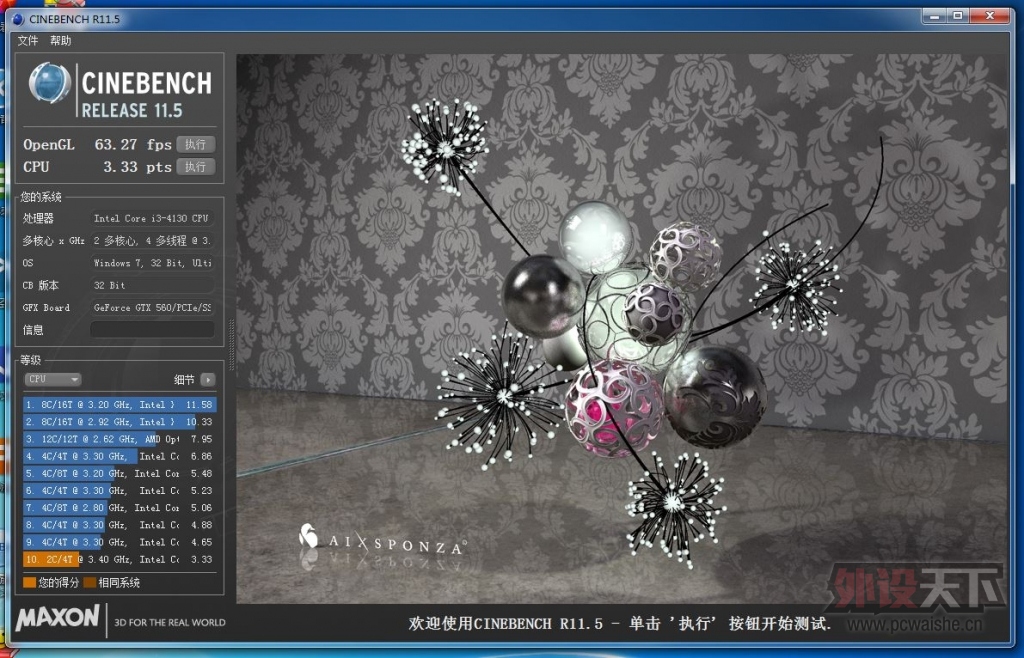Select ranking row 6 scoring 5.23
Screen dimensions: 1024x658
[120, 490]
